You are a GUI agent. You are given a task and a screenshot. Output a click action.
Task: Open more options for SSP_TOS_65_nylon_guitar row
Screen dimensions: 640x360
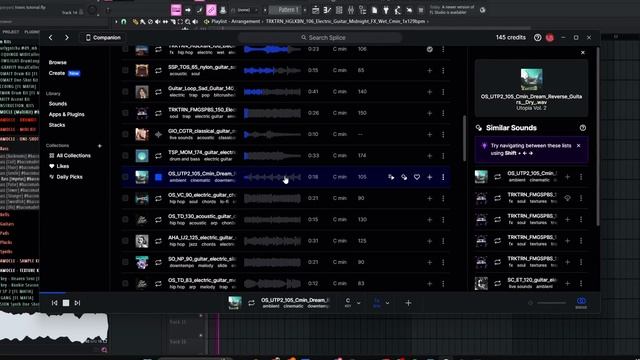(443, 71)
